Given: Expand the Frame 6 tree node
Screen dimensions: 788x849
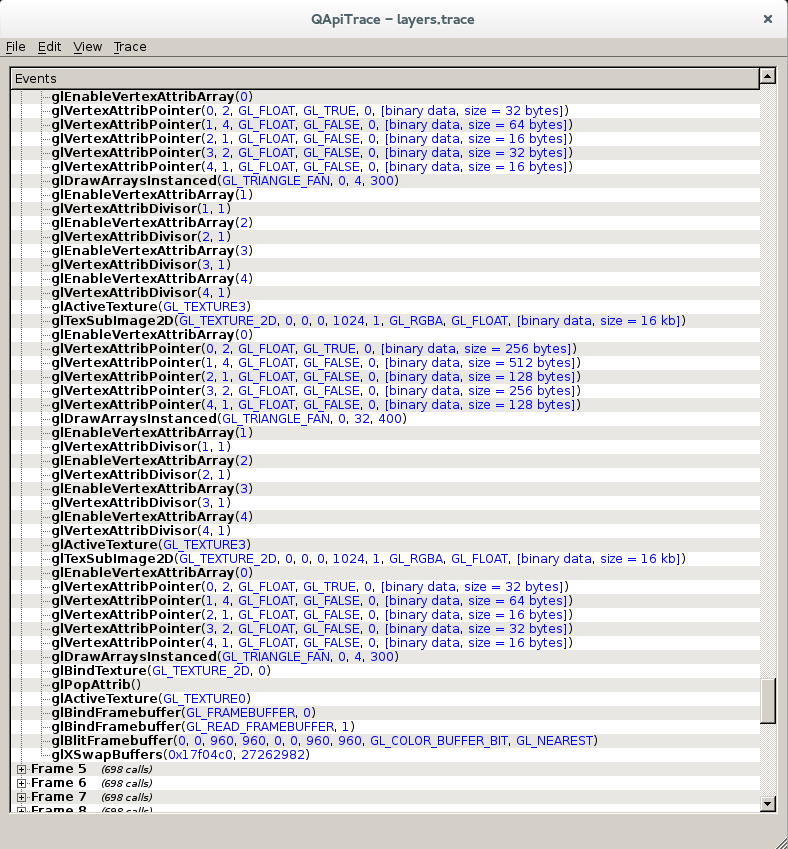Looking at the screenshot, I should [21, 783].
